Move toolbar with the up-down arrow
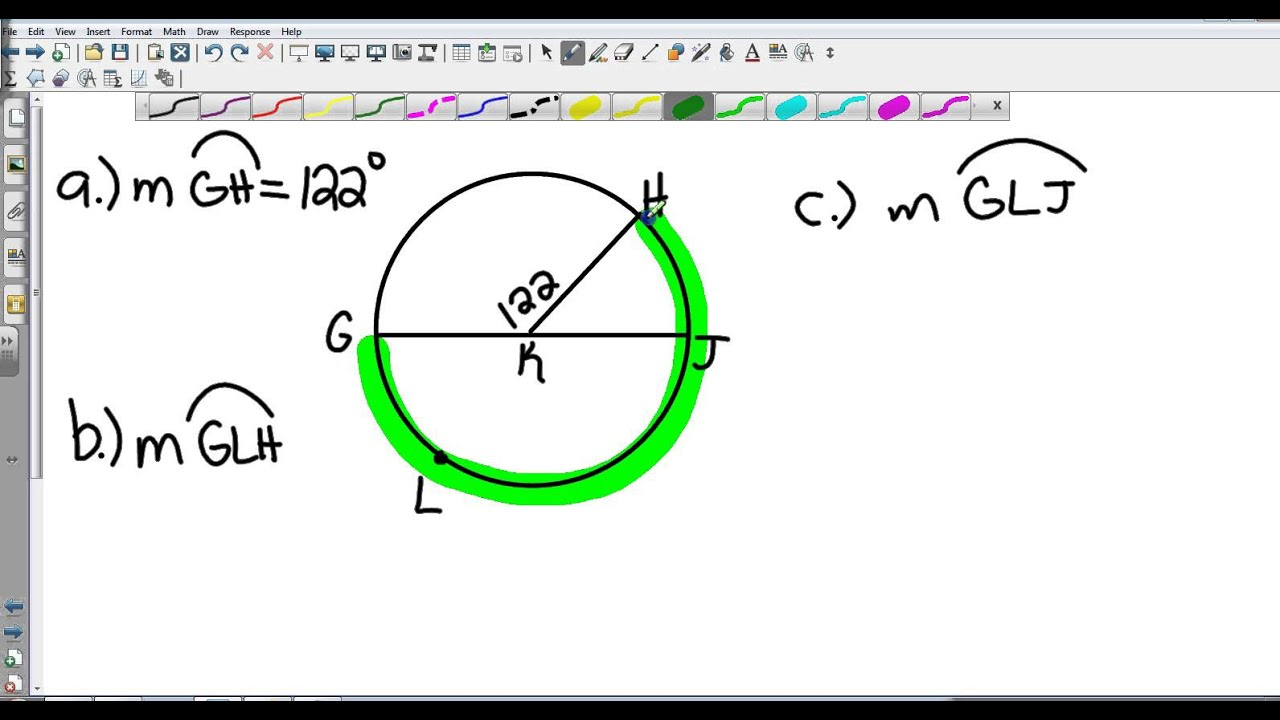 click(830, 53)
